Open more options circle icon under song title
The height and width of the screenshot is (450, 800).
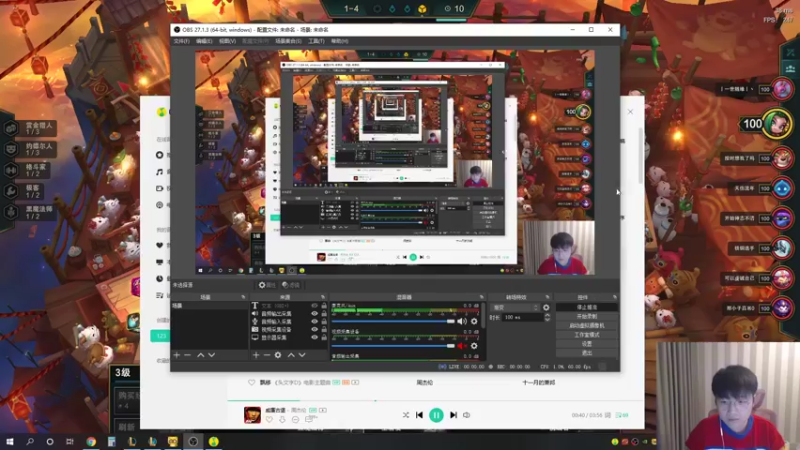coord(295,419)
